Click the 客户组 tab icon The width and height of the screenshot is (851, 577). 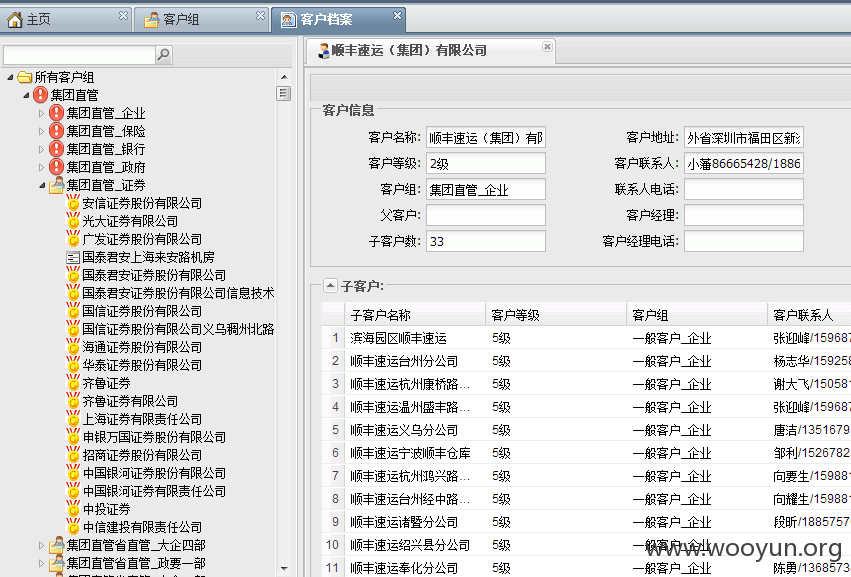pos(151,20)
